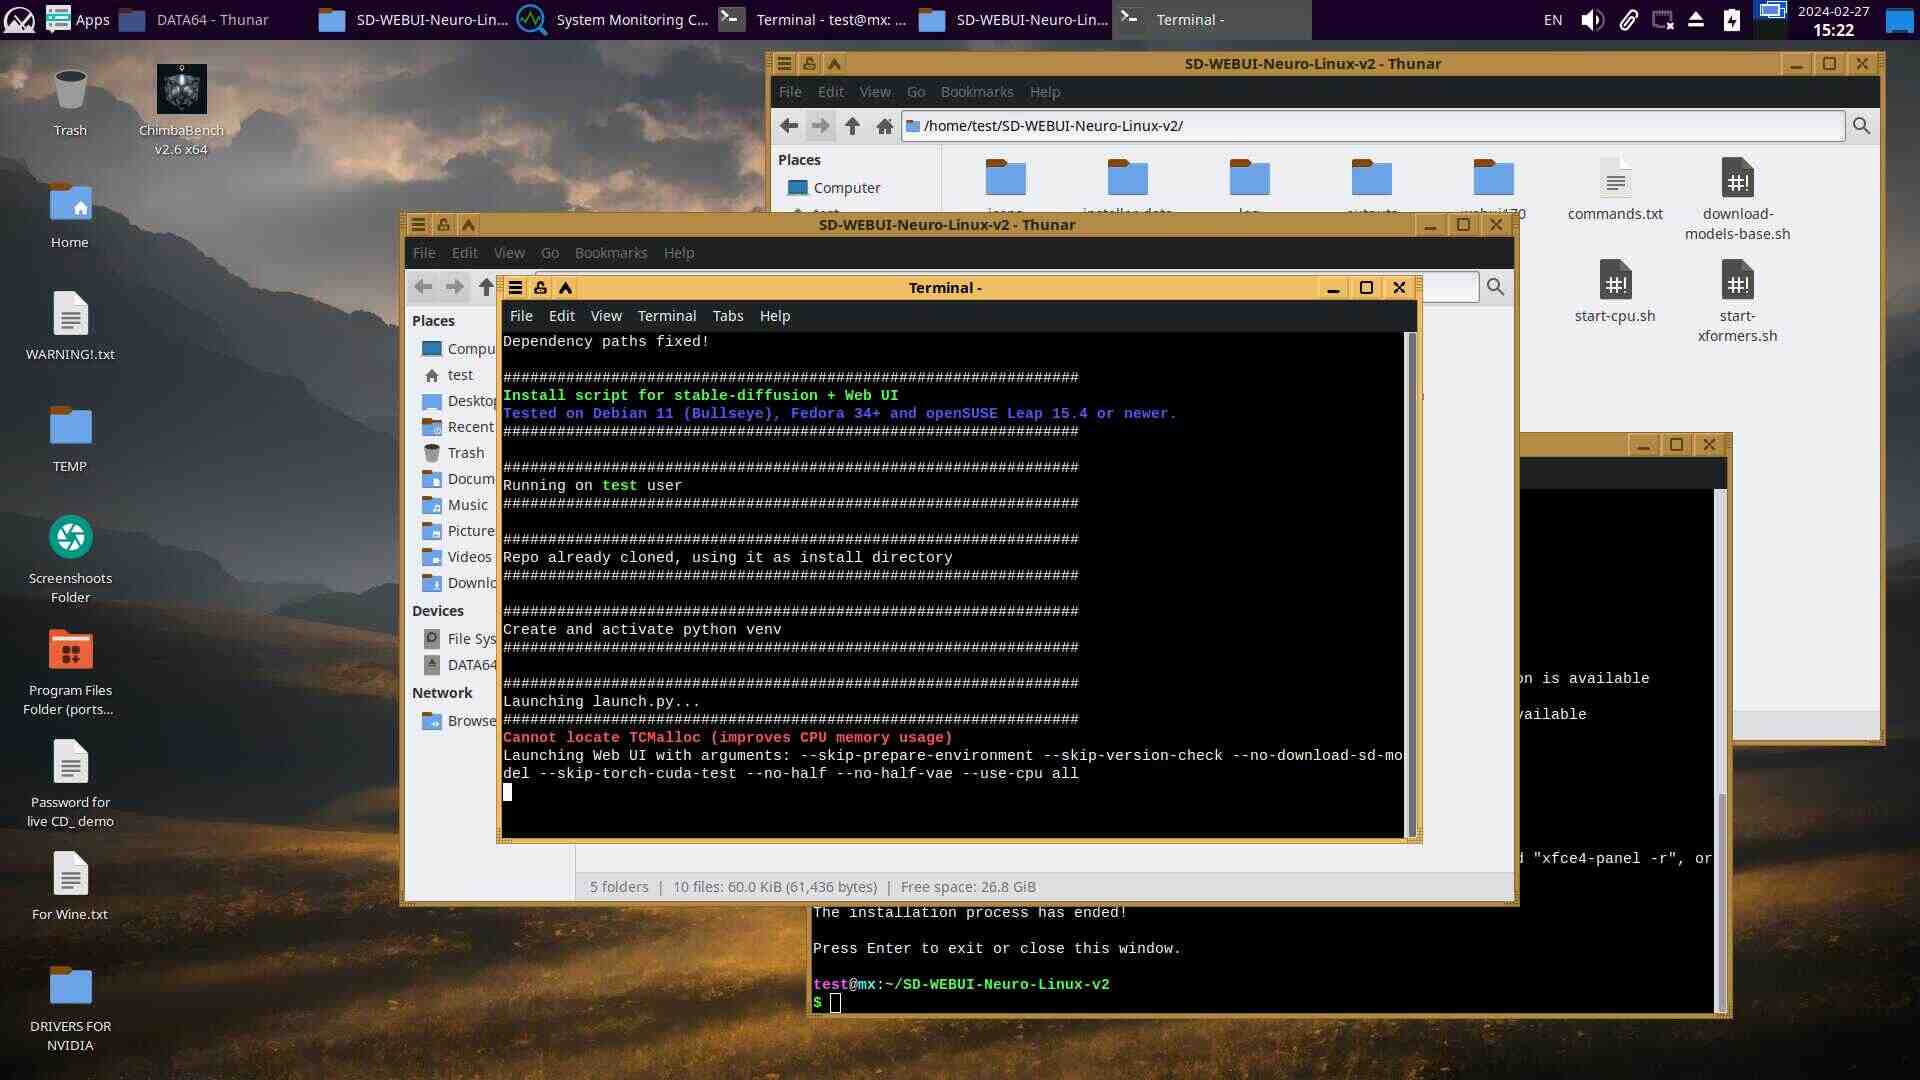Open Bookmarks menu in rear Thunar window
This screenshot has width=1920, height=1080.
coord(976,92)
